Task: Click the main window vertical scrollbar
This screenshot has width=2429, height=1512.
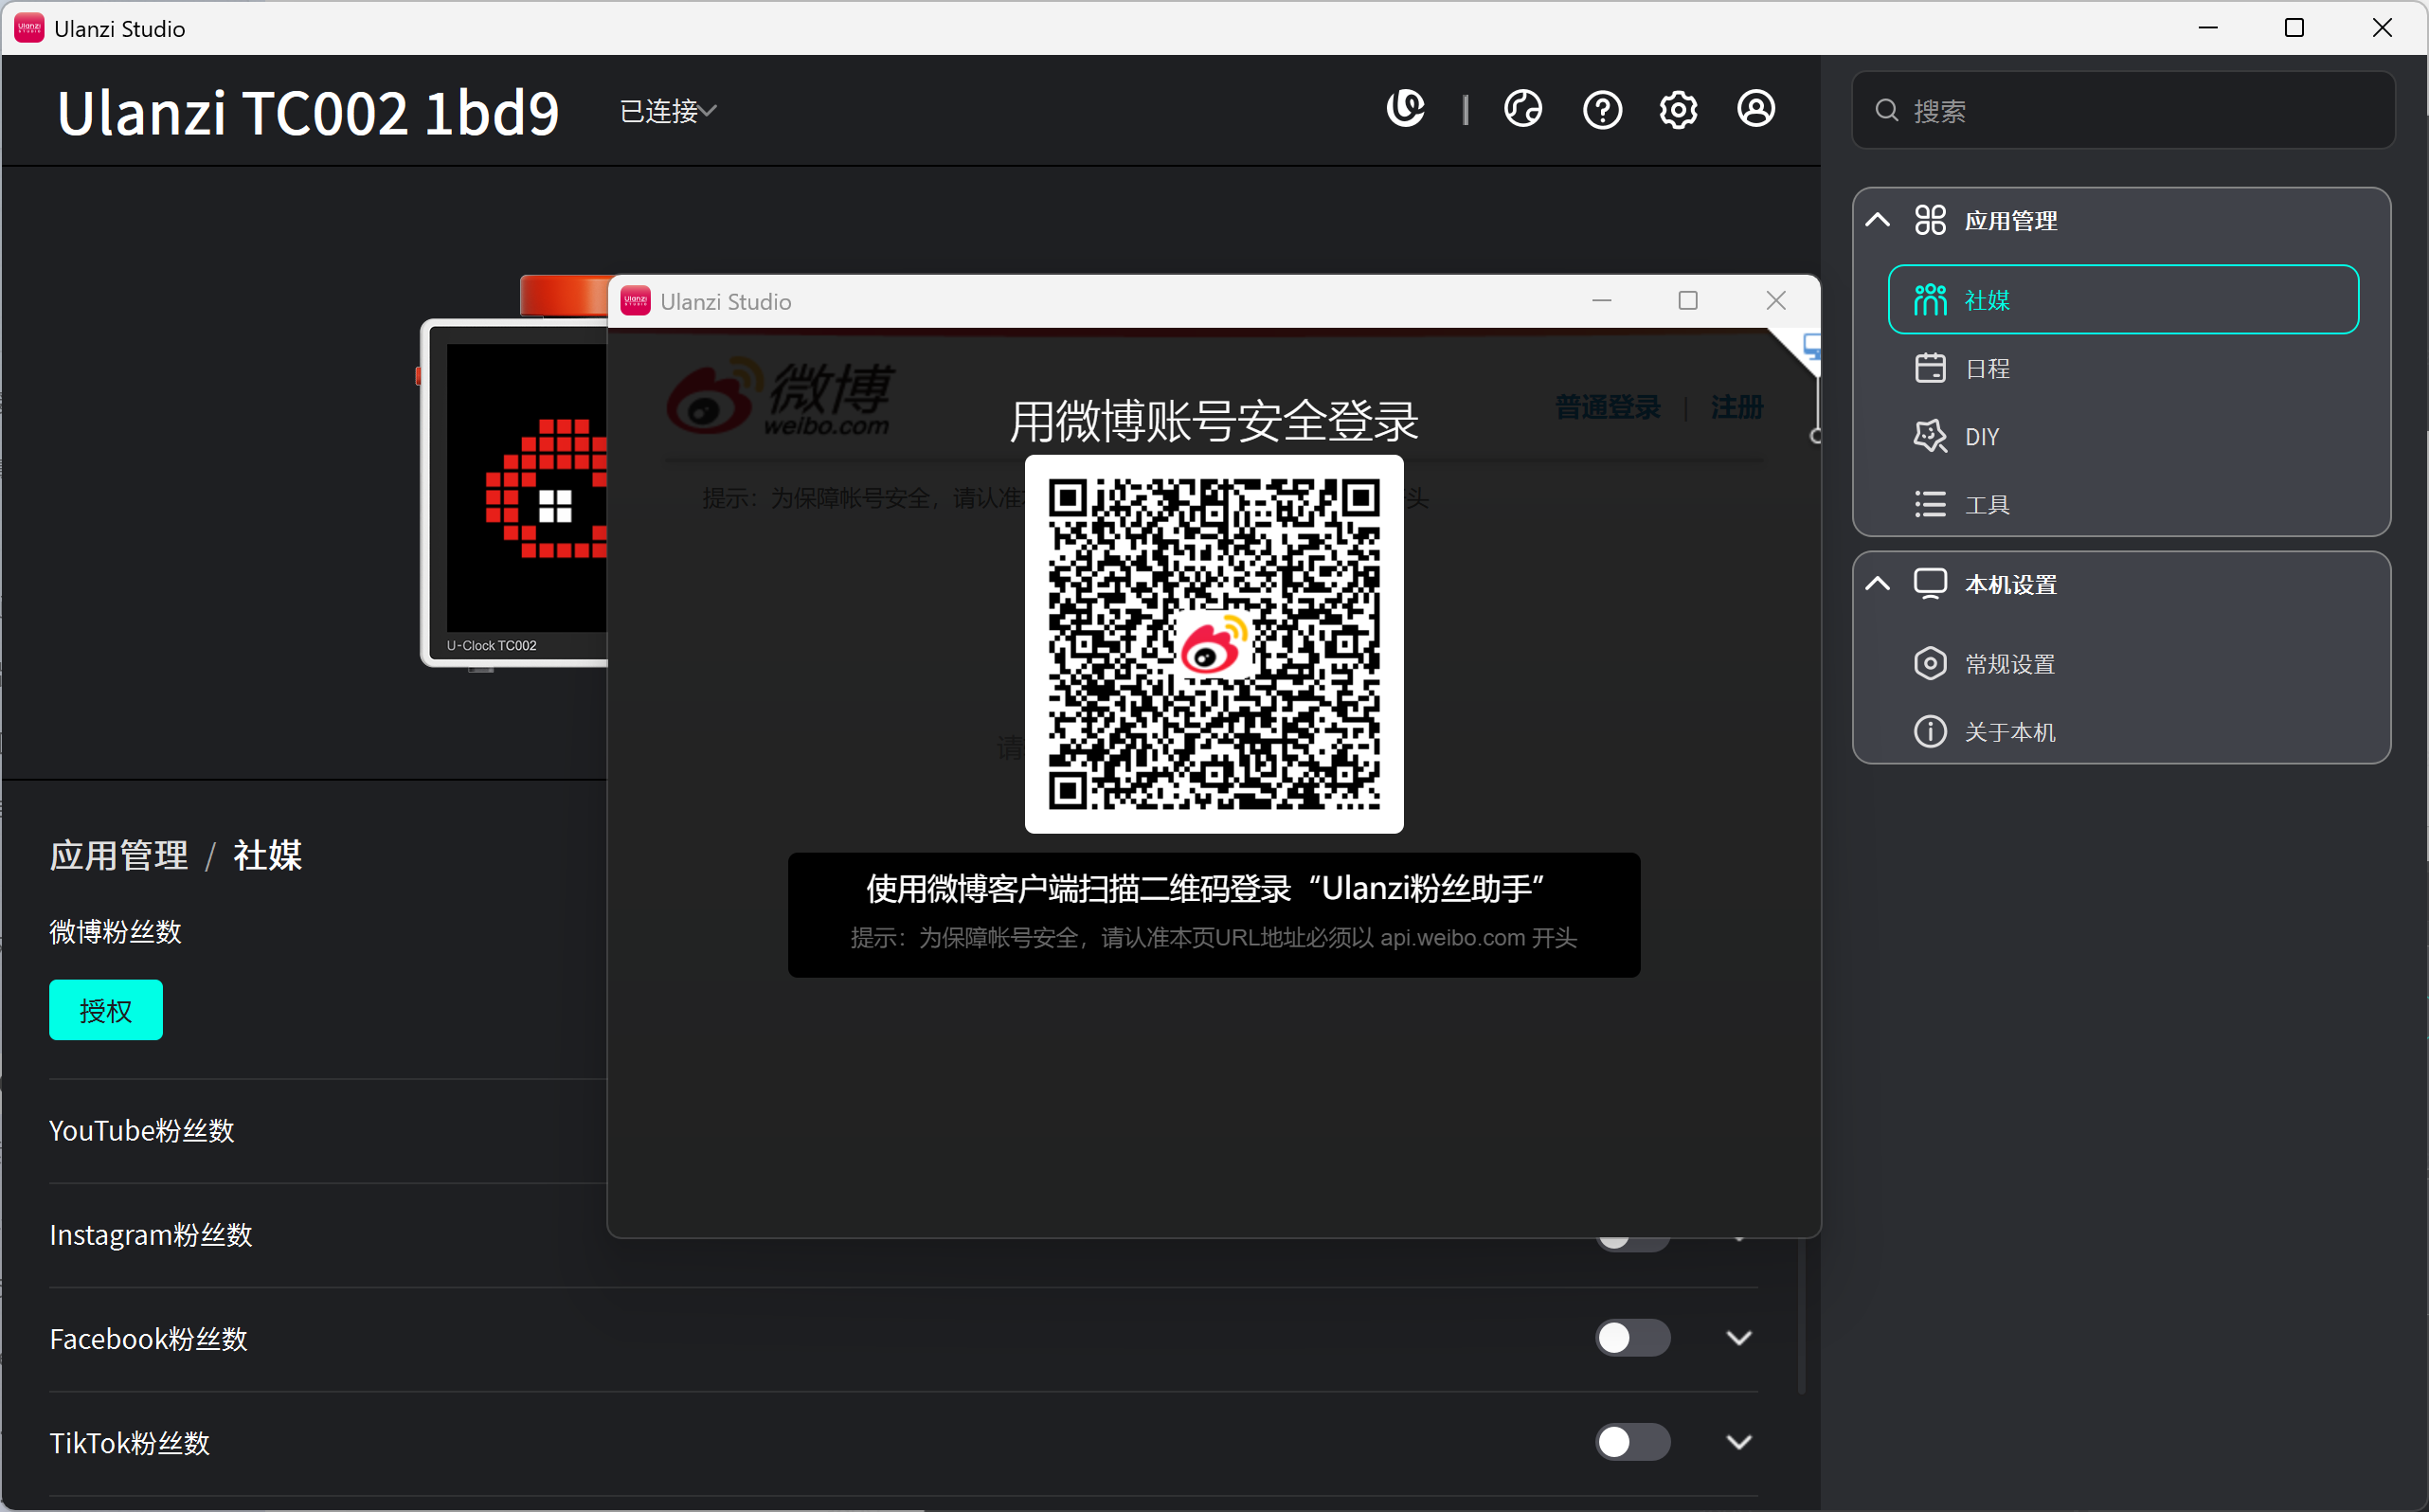Action: click(x=1802, y=1315)
